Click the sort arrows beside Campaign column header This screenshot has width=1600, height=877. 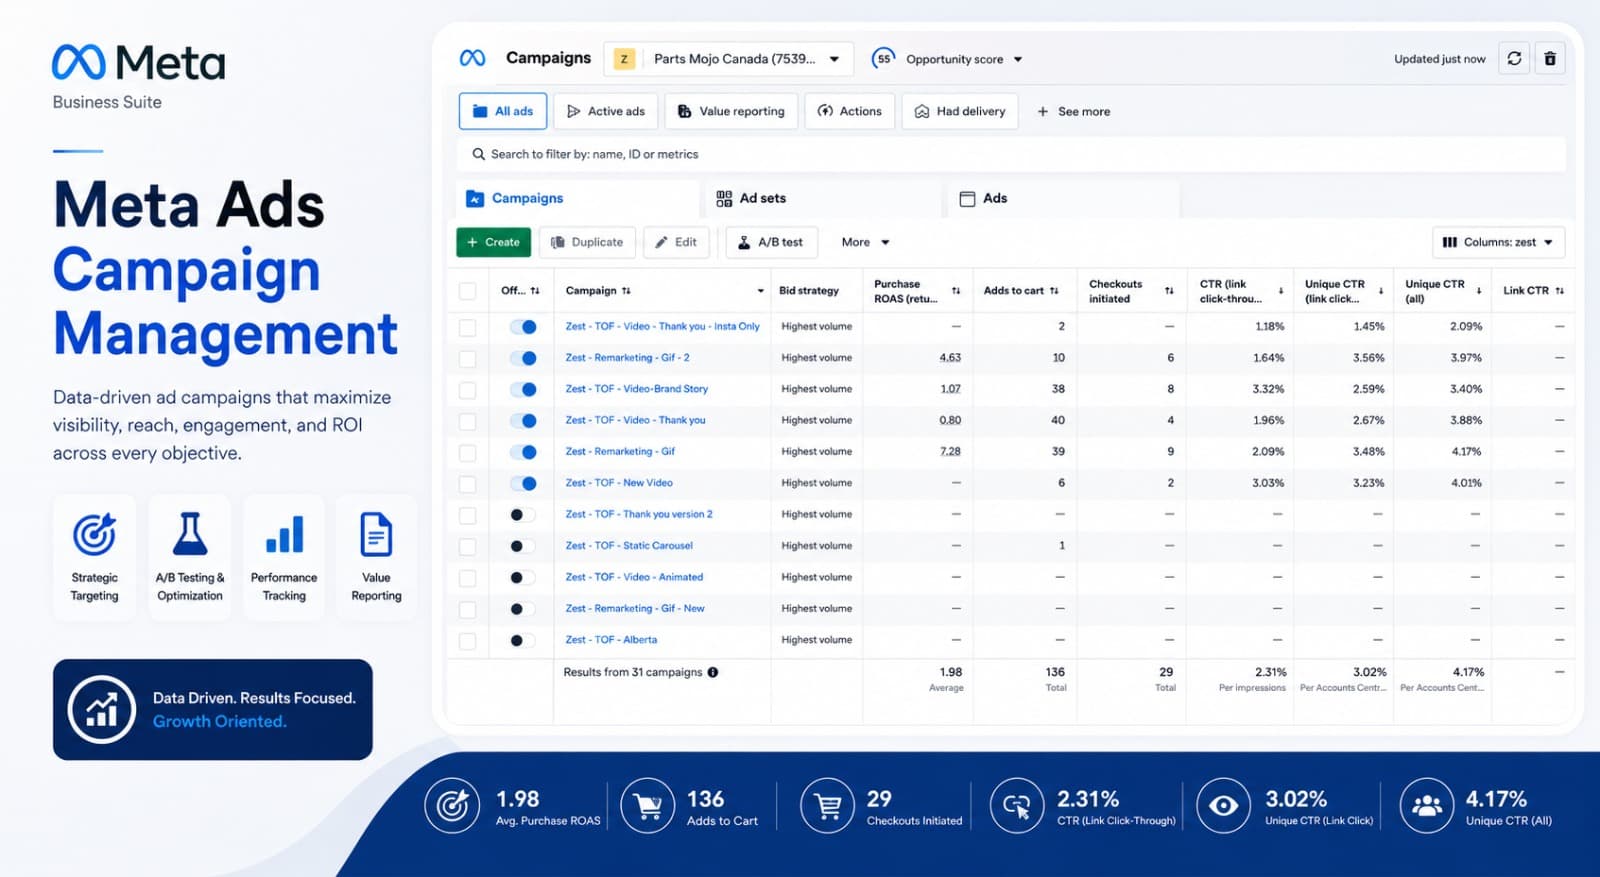626,291
